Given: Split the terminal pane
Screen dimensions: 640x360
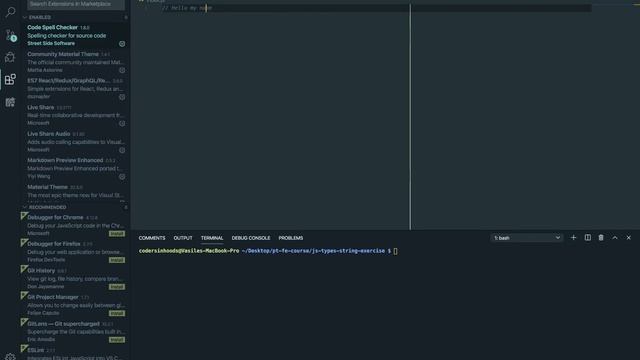Looking at the screenshot, I should pos(587,238).
